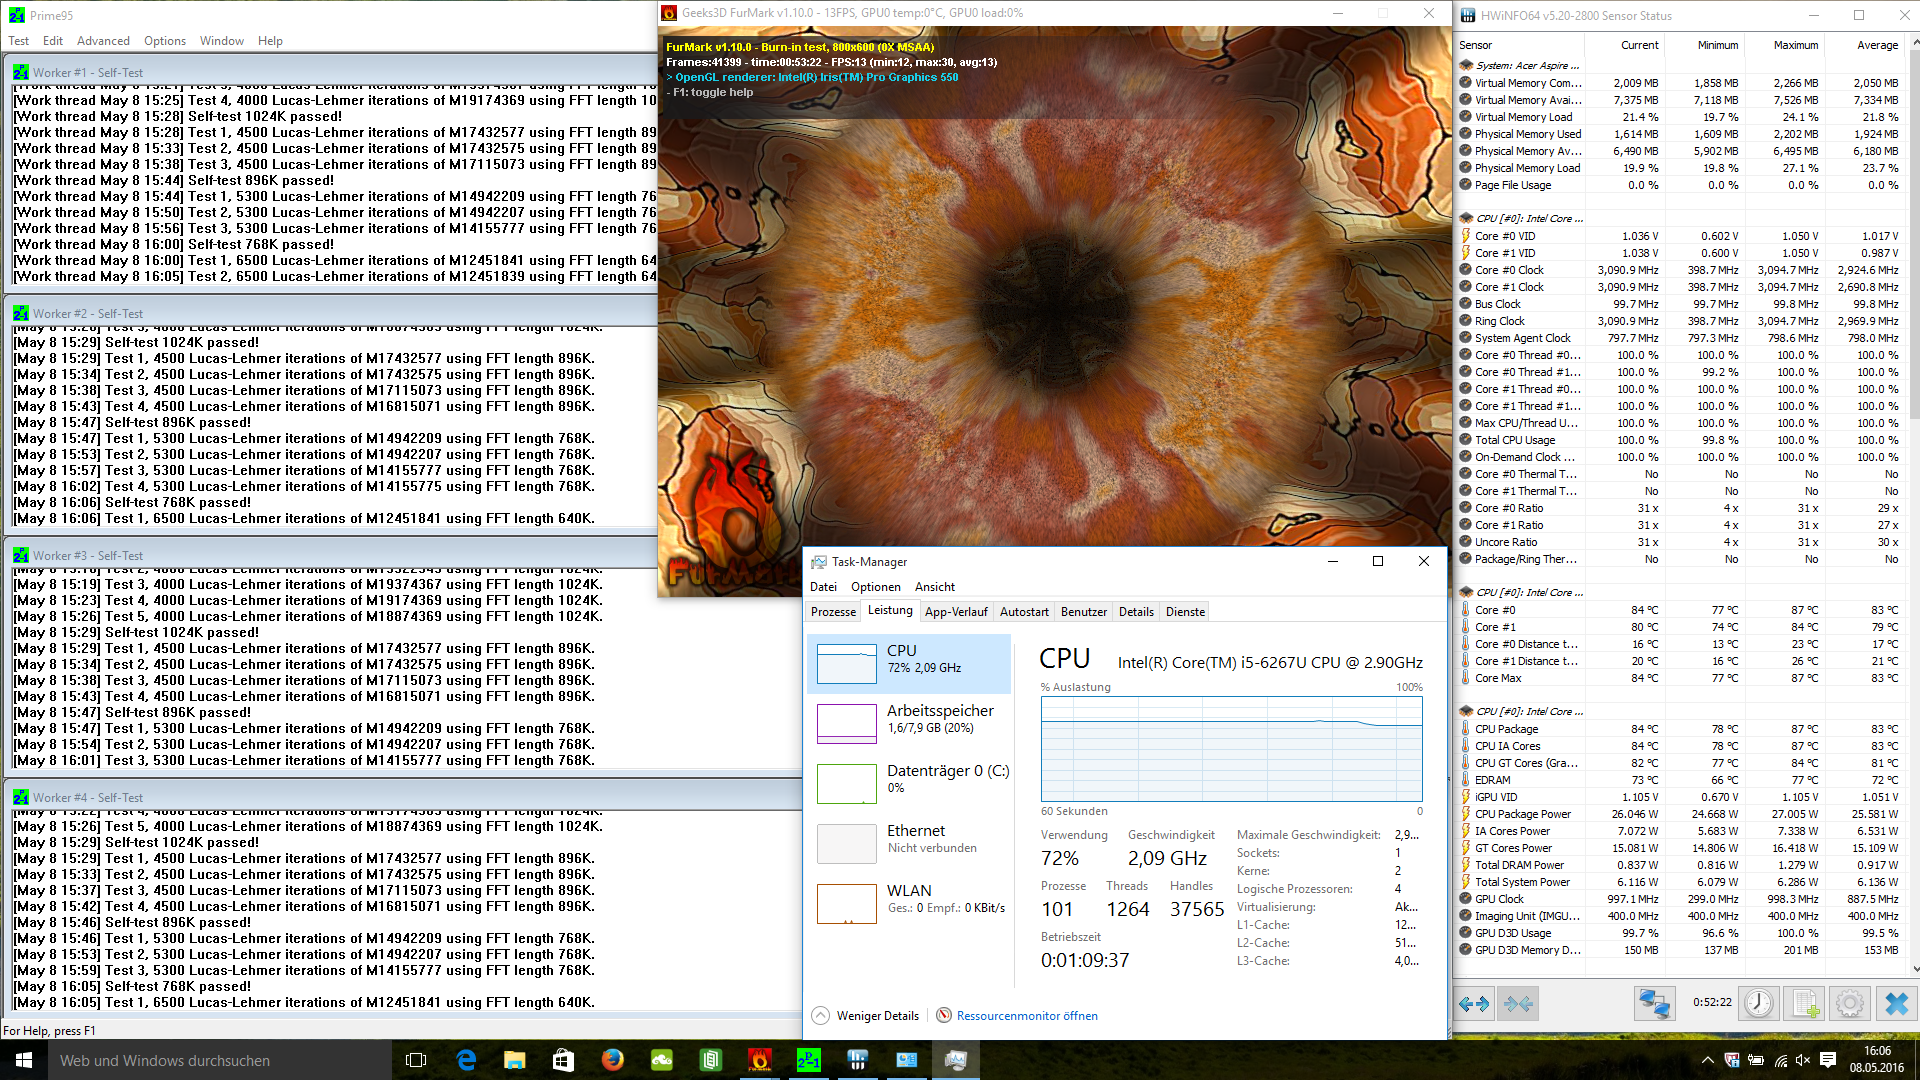This screenshot has height=1080, width=1920.
Task: Click HWiNFO clock reset icon
Action: pyautogui.click(x=1758, y=1003)
